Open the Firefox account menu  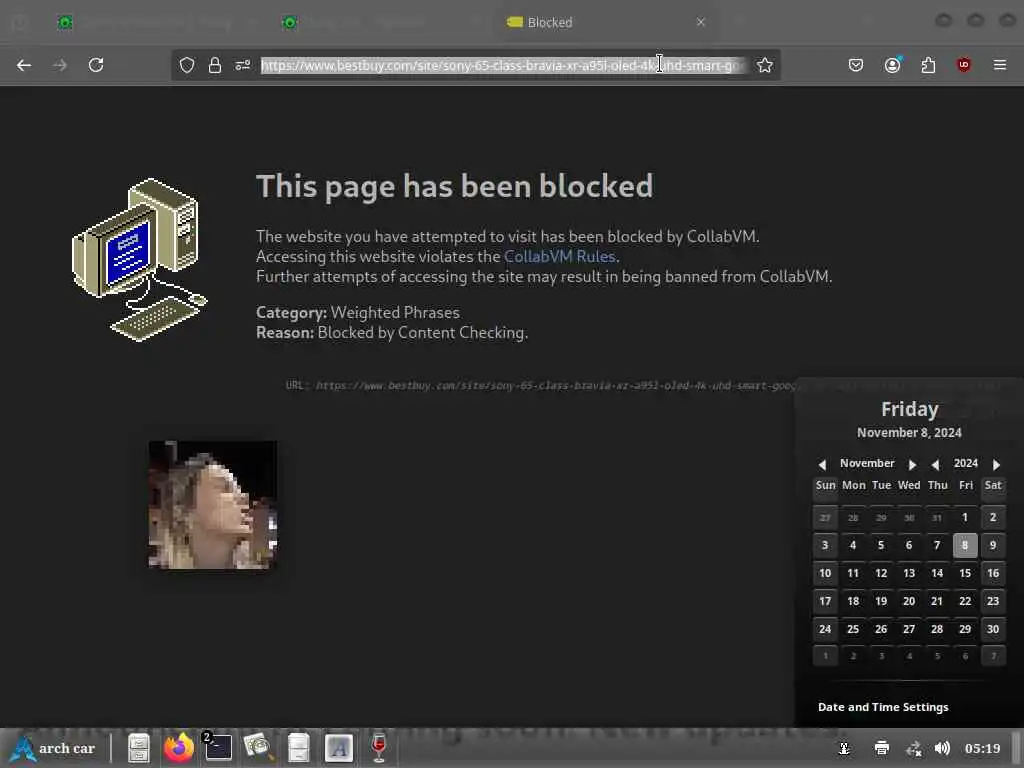click(893, 65)
